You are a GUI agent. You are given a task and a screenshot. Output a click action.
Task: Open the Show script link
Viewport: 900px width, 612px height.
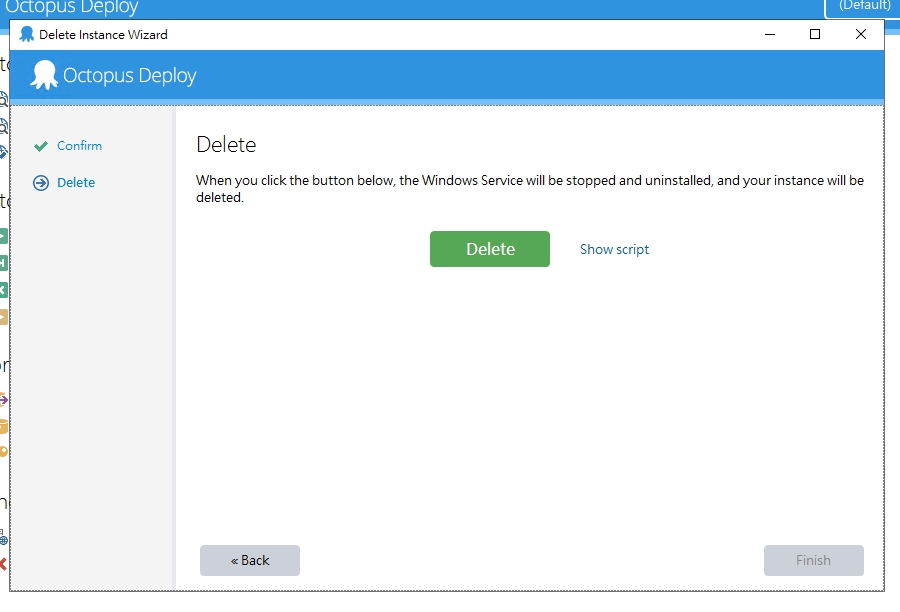pyautogui.click(x=614, y=249)
